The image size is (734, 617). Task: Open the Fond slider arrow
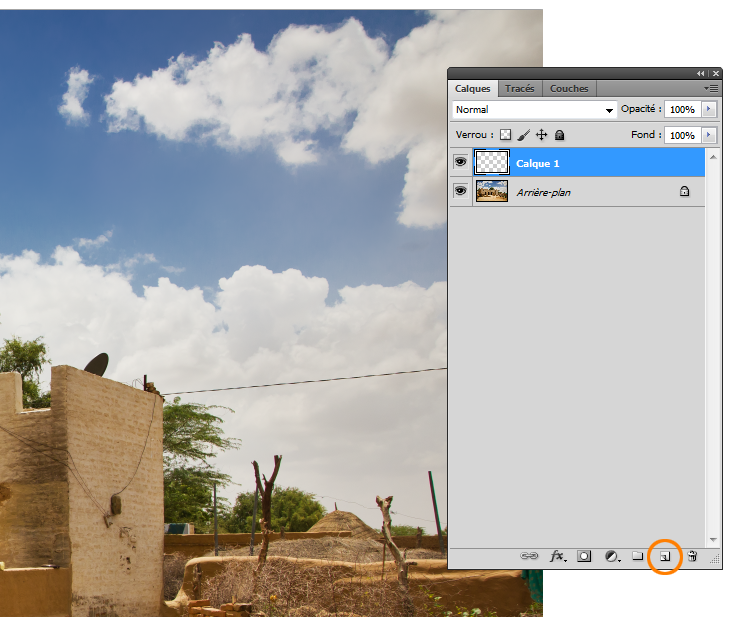[x=709, y=135]
